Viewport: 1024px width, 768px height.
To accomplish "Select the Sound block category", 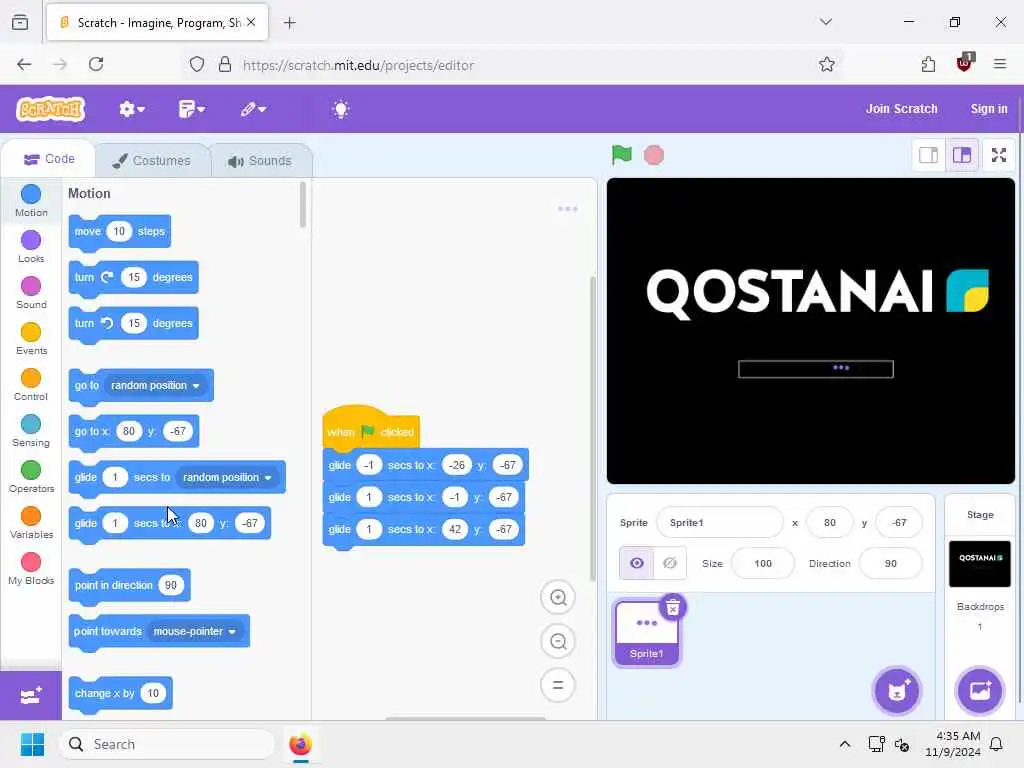I will tap(31, 293).
